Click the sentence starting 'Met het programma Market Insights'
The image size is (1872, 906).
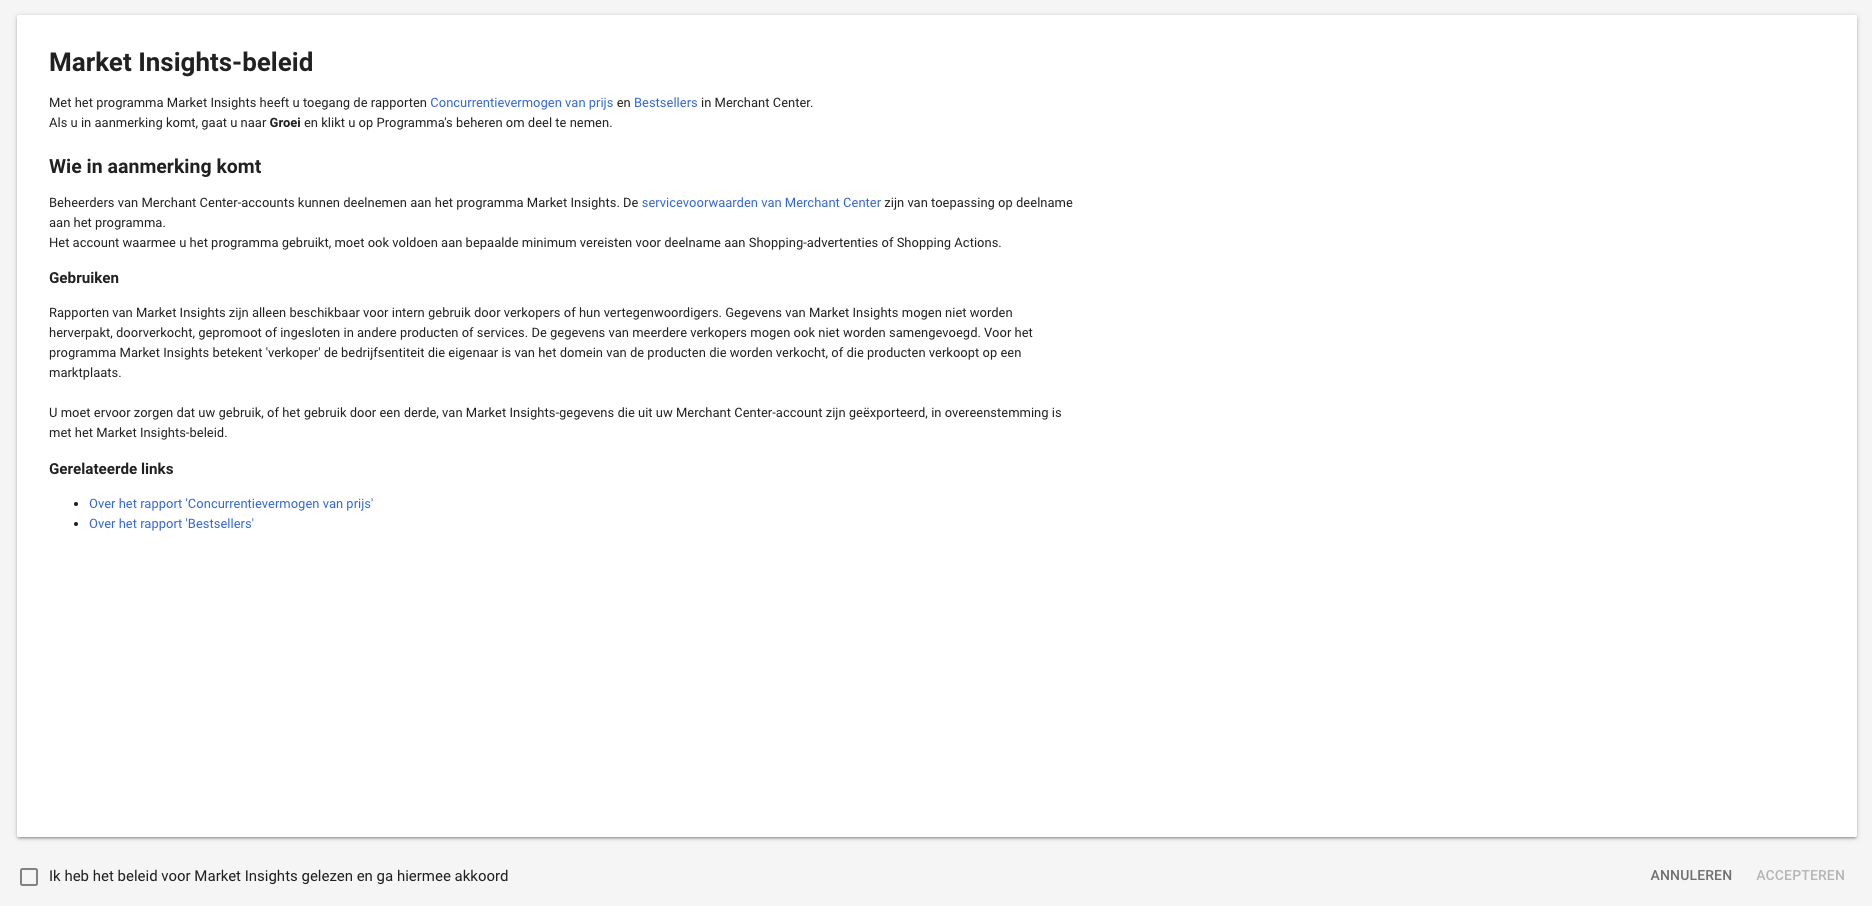(x=238, y=103)
